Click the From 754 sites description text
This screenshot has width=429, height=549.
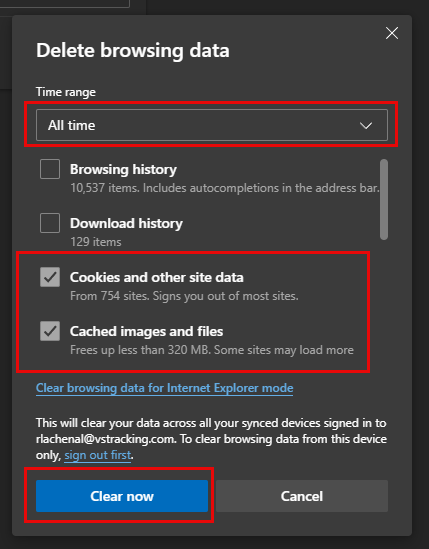click(184, 296)
